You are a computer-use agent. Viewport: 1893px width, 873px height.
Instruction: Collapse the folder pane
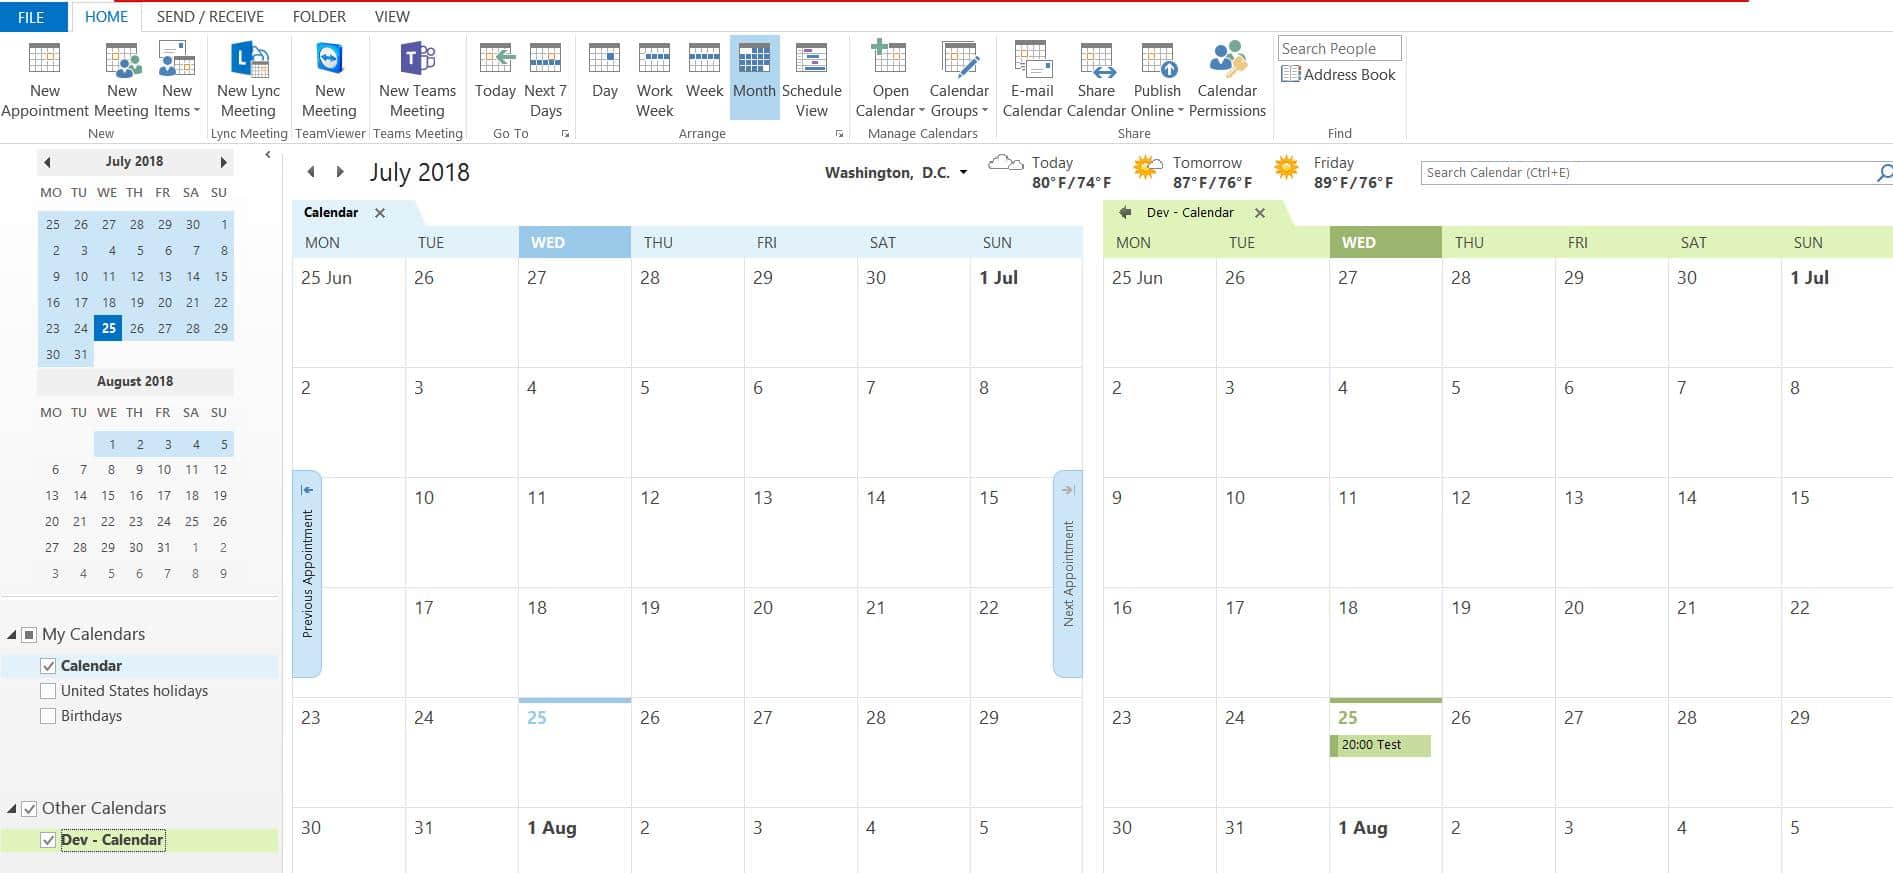(268, 154)
